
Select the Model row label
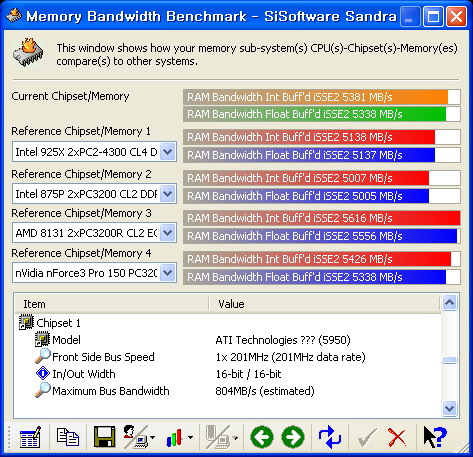[66, 340]
